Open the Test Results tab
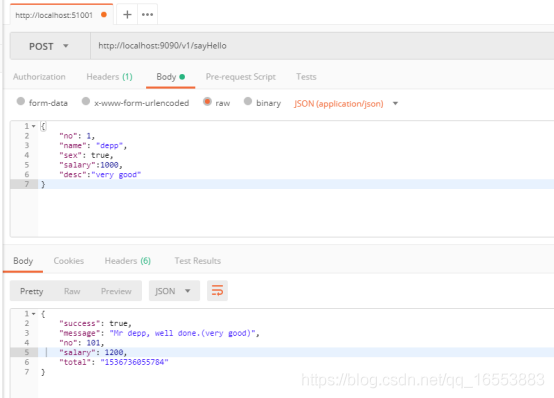 198,261
